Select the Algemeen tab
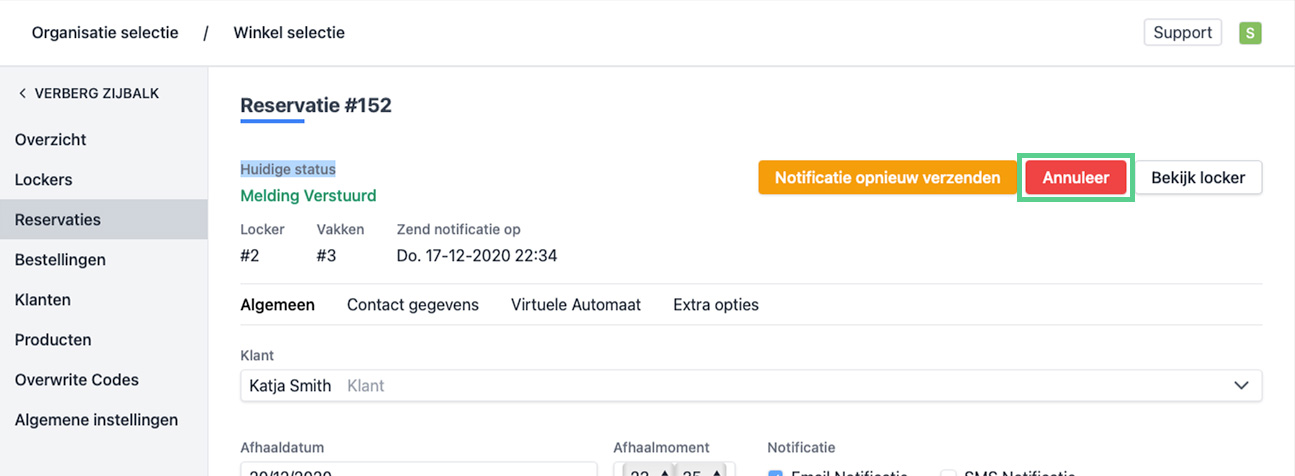 point(277,305)
